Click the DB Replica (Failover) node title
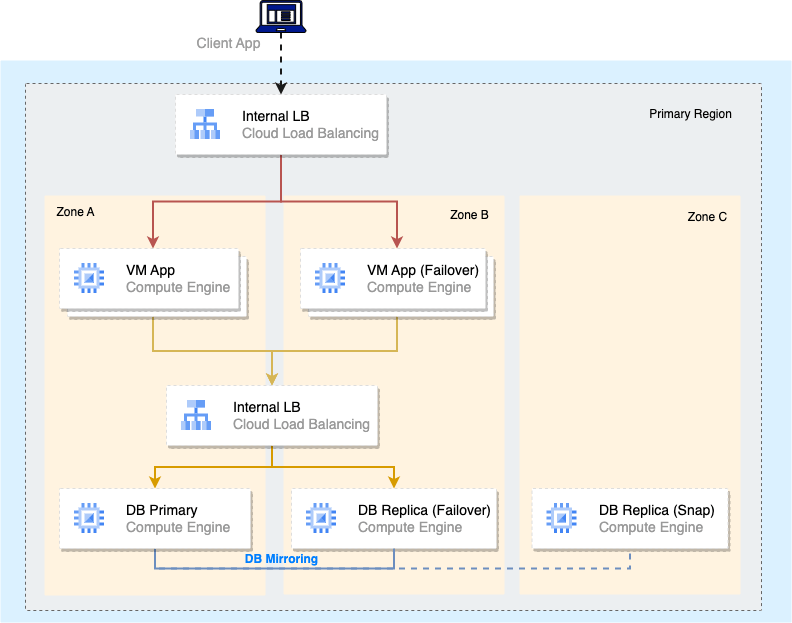Viewport: 792px width, 623px height. point(424,510)
